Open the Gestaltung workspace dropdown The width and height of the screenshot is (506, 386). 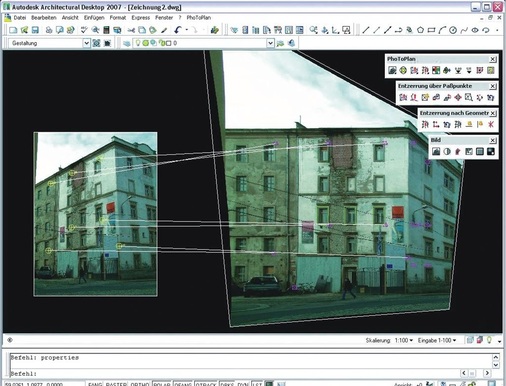[x=86, y=43]
